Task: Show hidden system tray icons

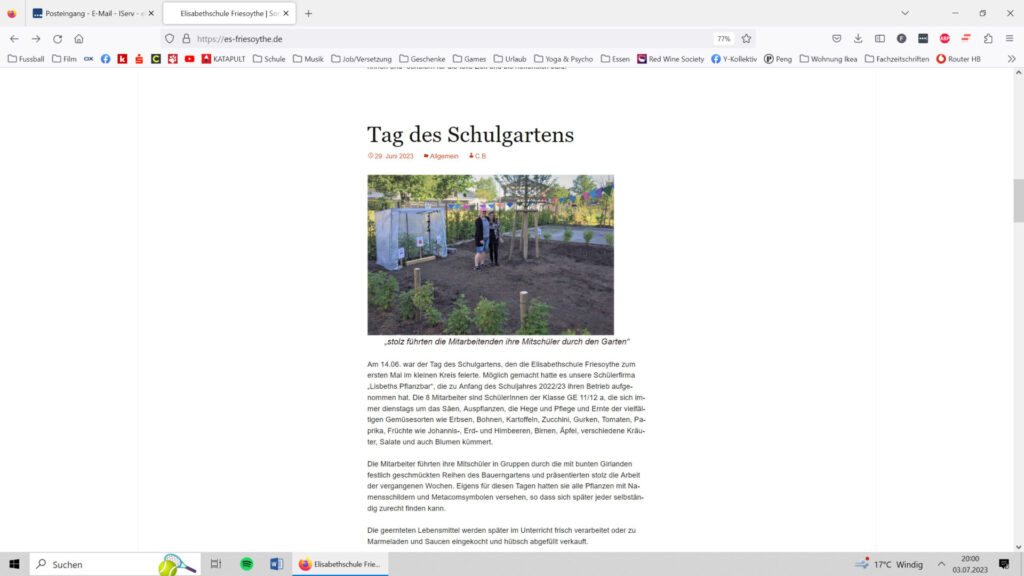Action: pos(941,564)
